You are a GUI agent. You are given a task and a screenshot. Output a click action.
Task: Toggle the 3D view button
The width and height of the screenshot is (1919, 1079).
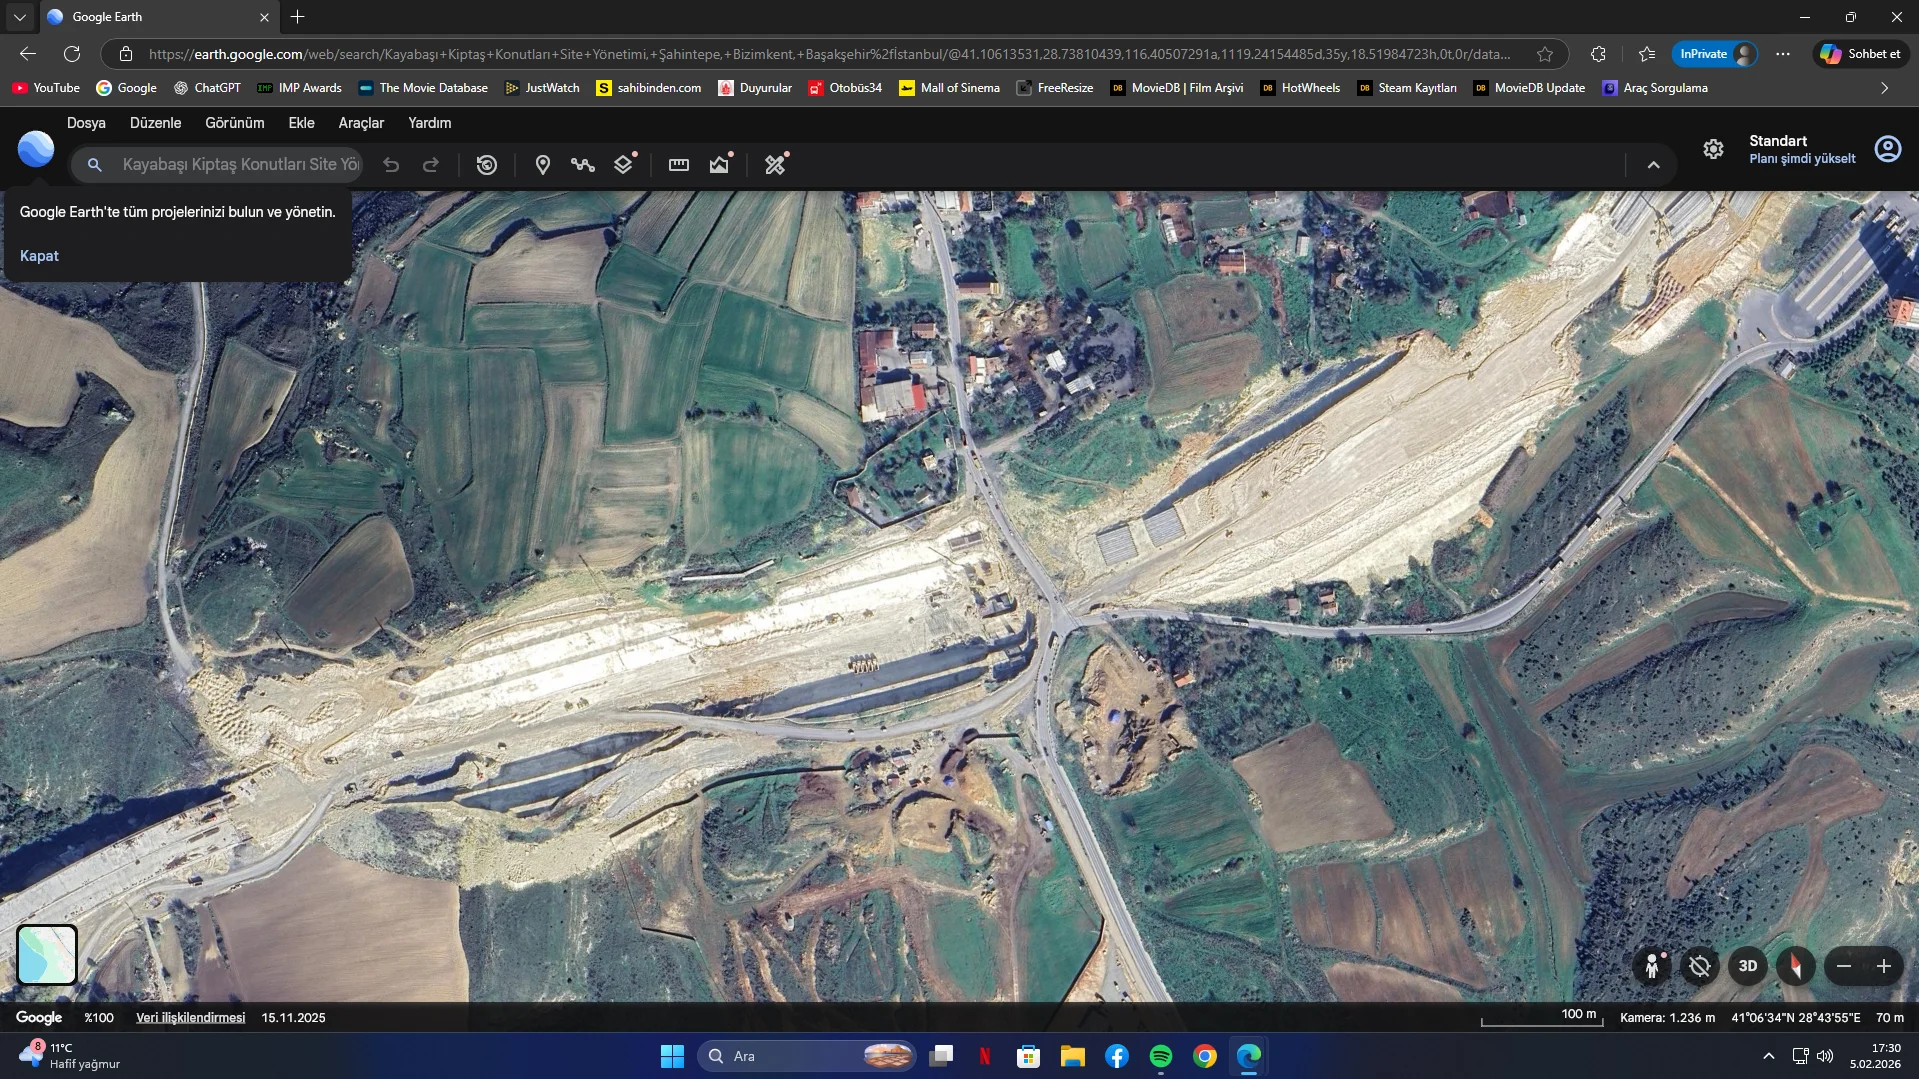(1747, 966)
